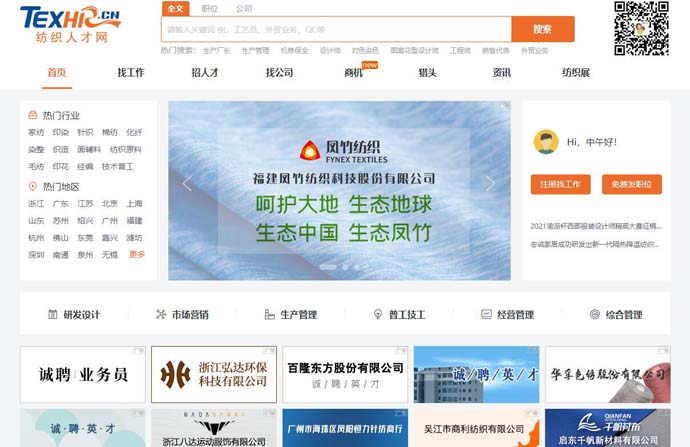690x447 pixels.
Task: Open the 浙江八达运动服饰有限公司 ad card
Action: (214, 428)
